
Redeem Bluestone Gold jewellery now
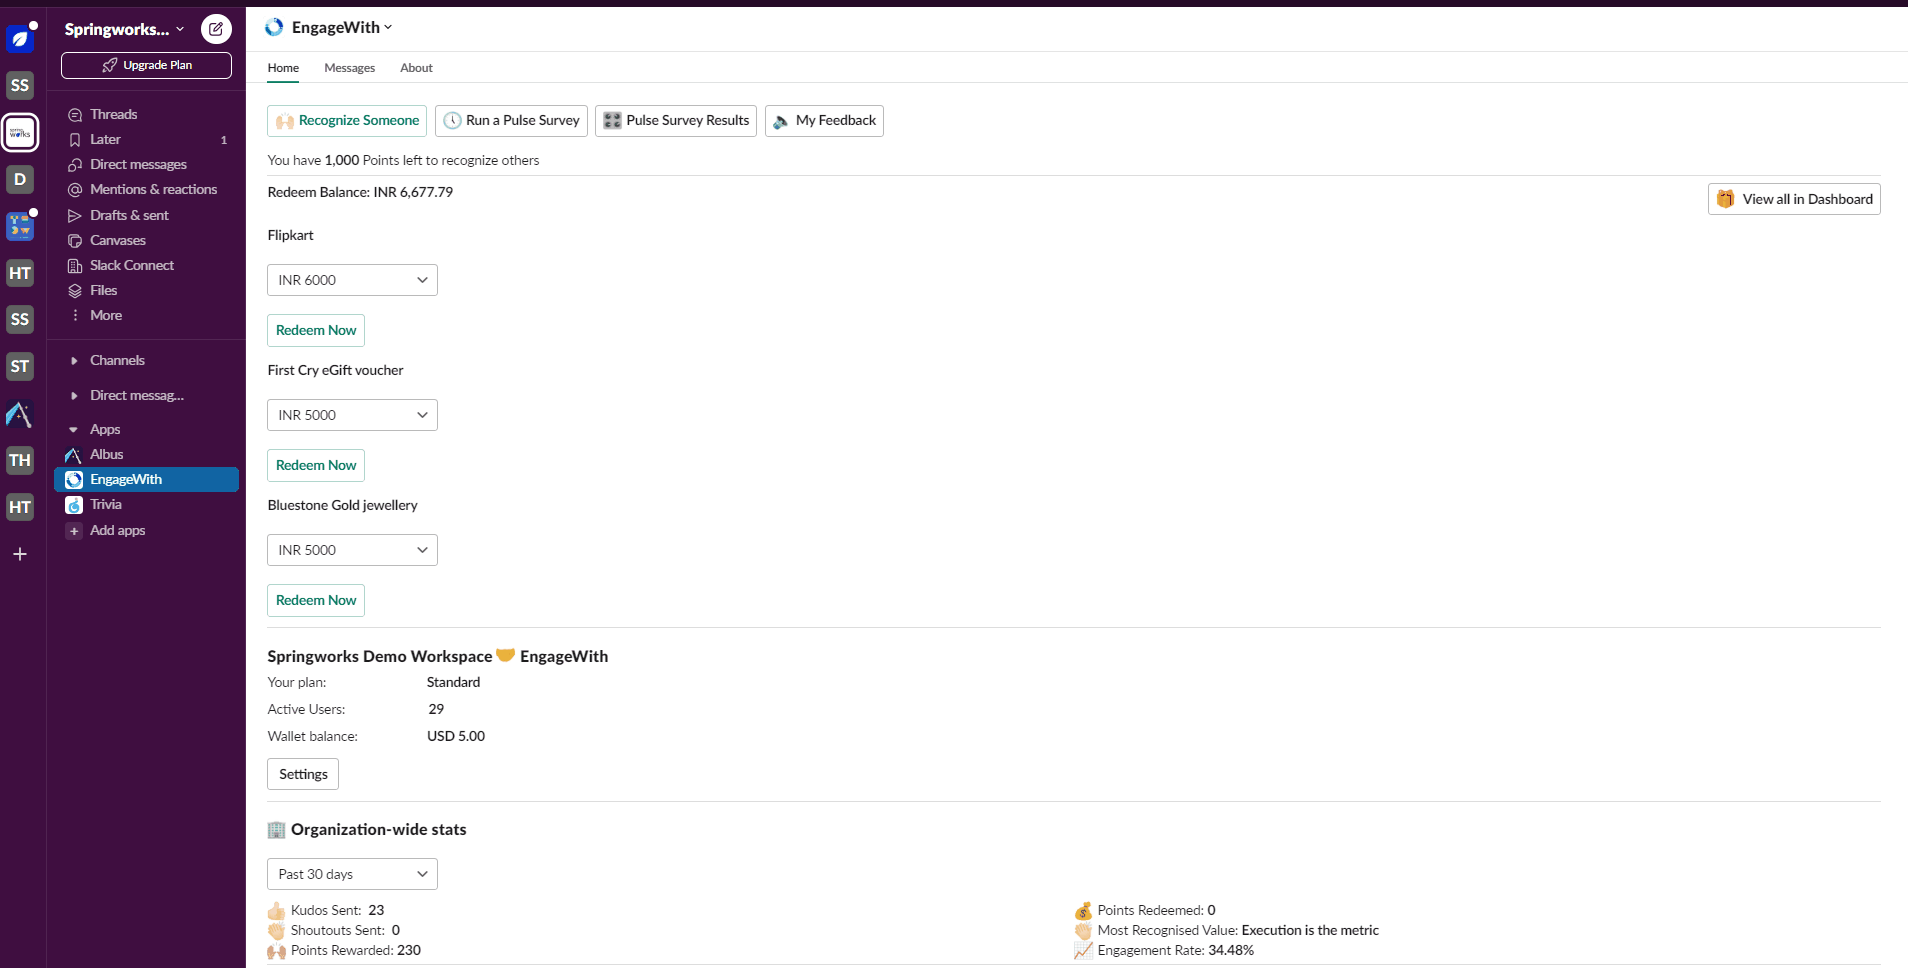pyautogui.click(x=316, y=600)
